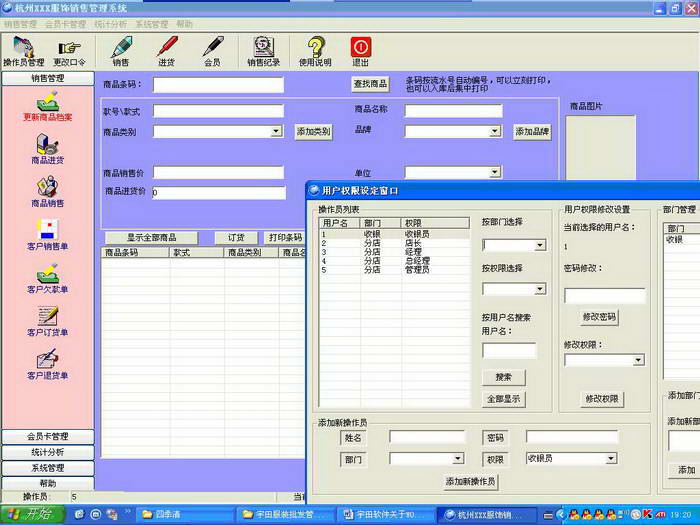
Task: Open the 统计分析 sidebar tab
Action: tap(48, 452)
